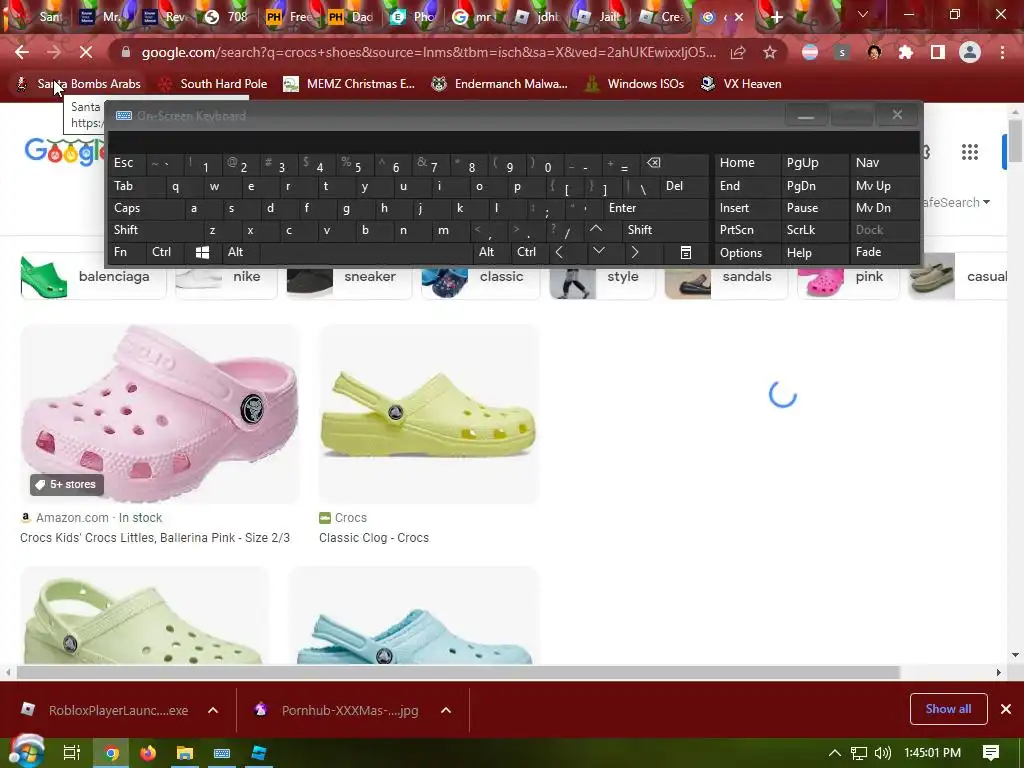The width and height of the screenshot is (1024, 768).
Task: Click the volume icon in system tray
Action: click(882, 753)
